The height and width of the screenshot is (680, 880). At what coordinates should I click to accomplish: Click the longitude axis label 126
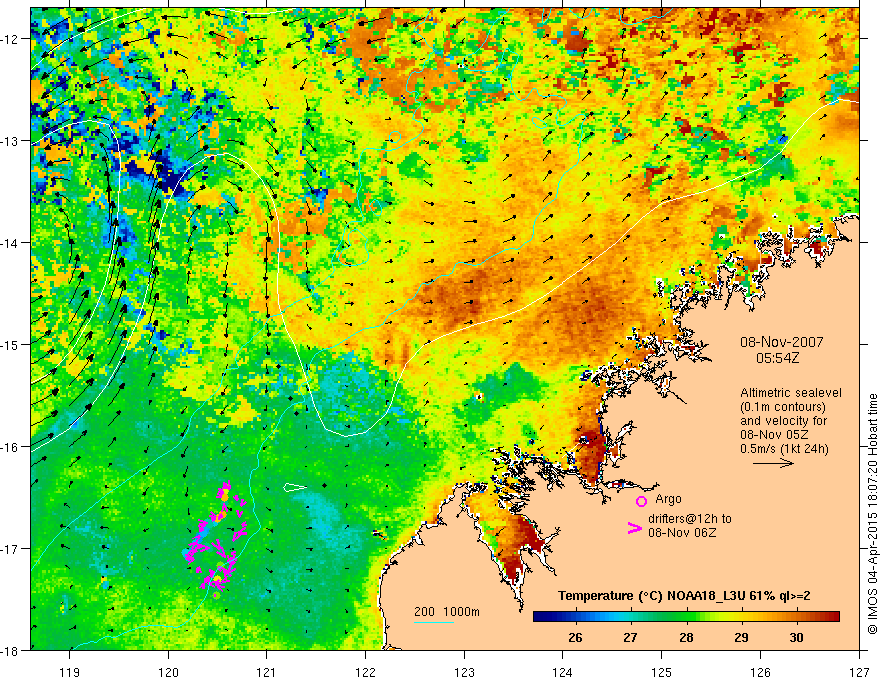point(760,672)
